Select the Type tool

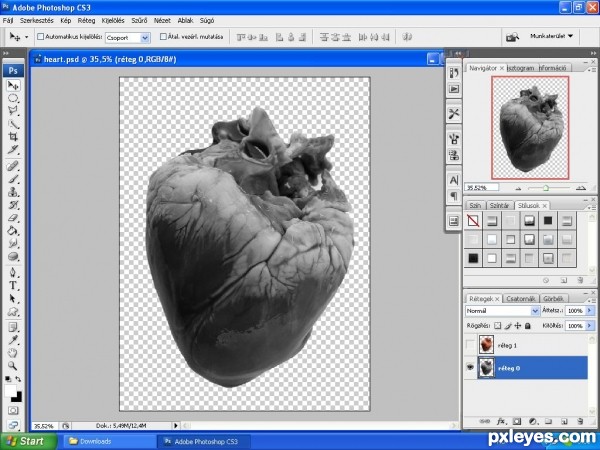coord(13,285)
